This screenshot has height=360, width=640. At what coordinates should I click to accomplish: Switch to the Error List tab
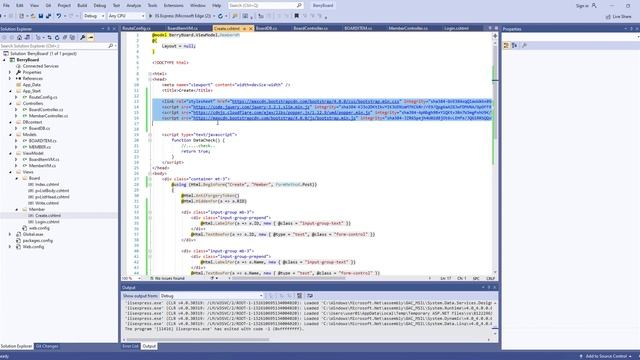131,346
